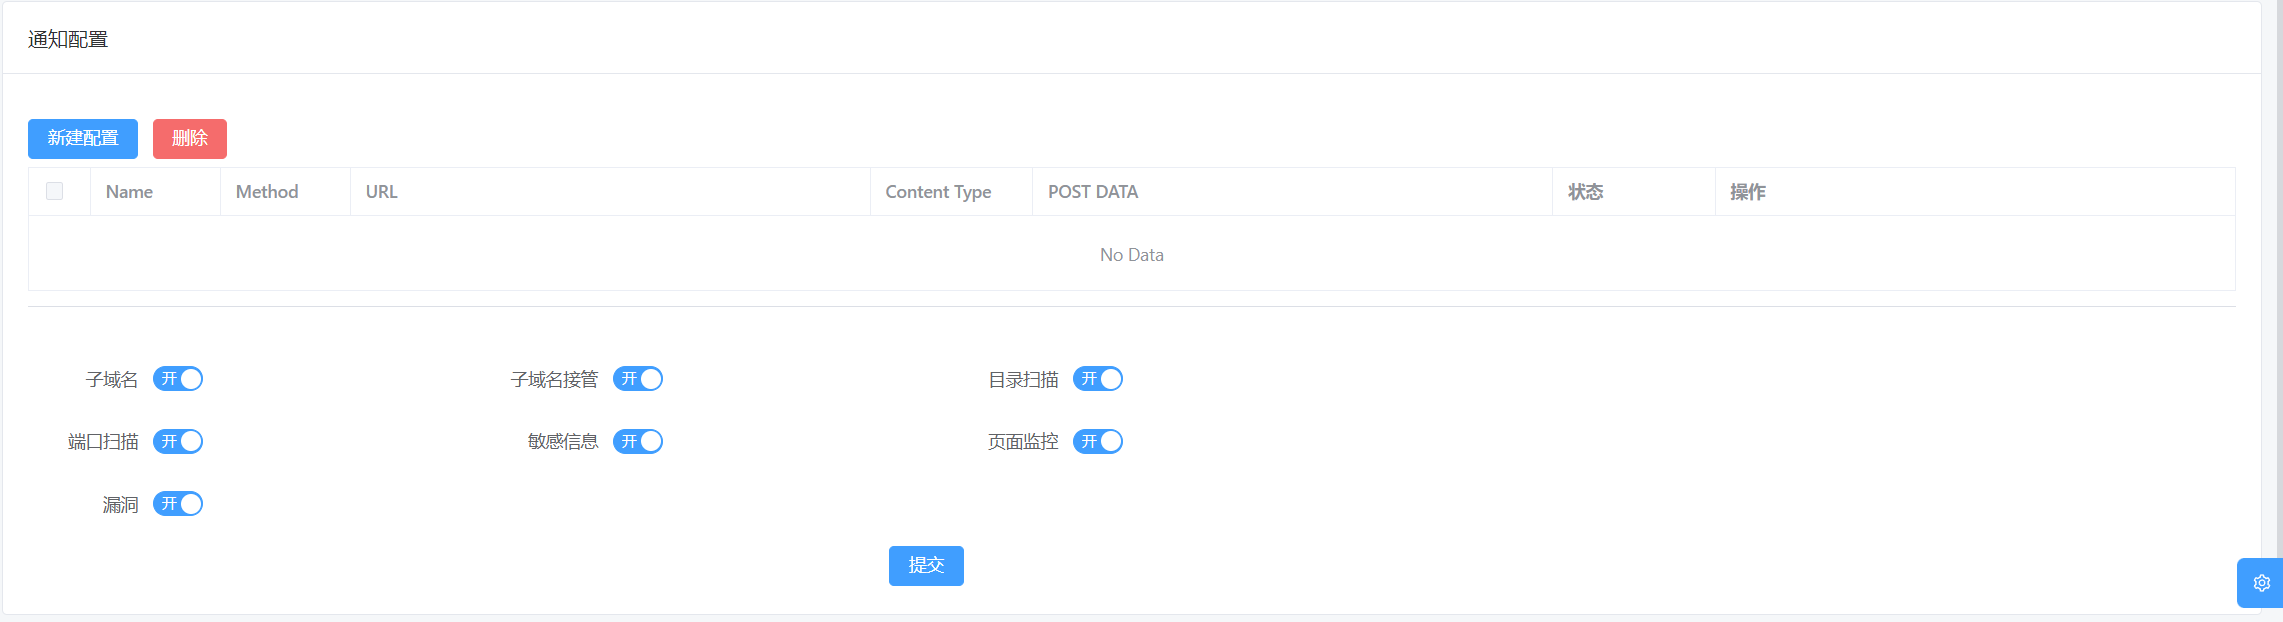
Task: Select the POST DATA column header
Action: point(1092,191)
